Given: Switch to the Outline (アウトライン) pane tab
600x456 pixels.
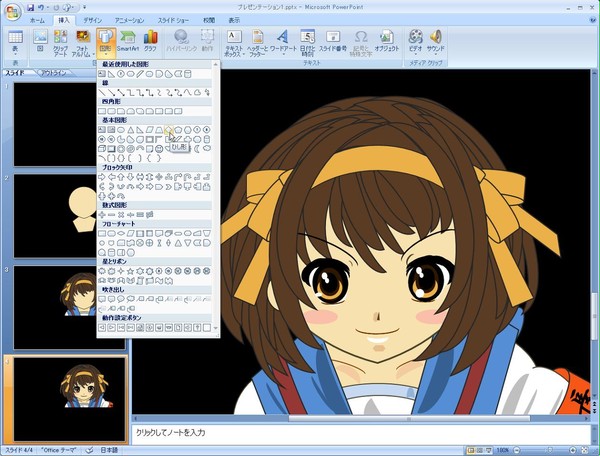Looking at the screenshot, I should coord(54,73).
